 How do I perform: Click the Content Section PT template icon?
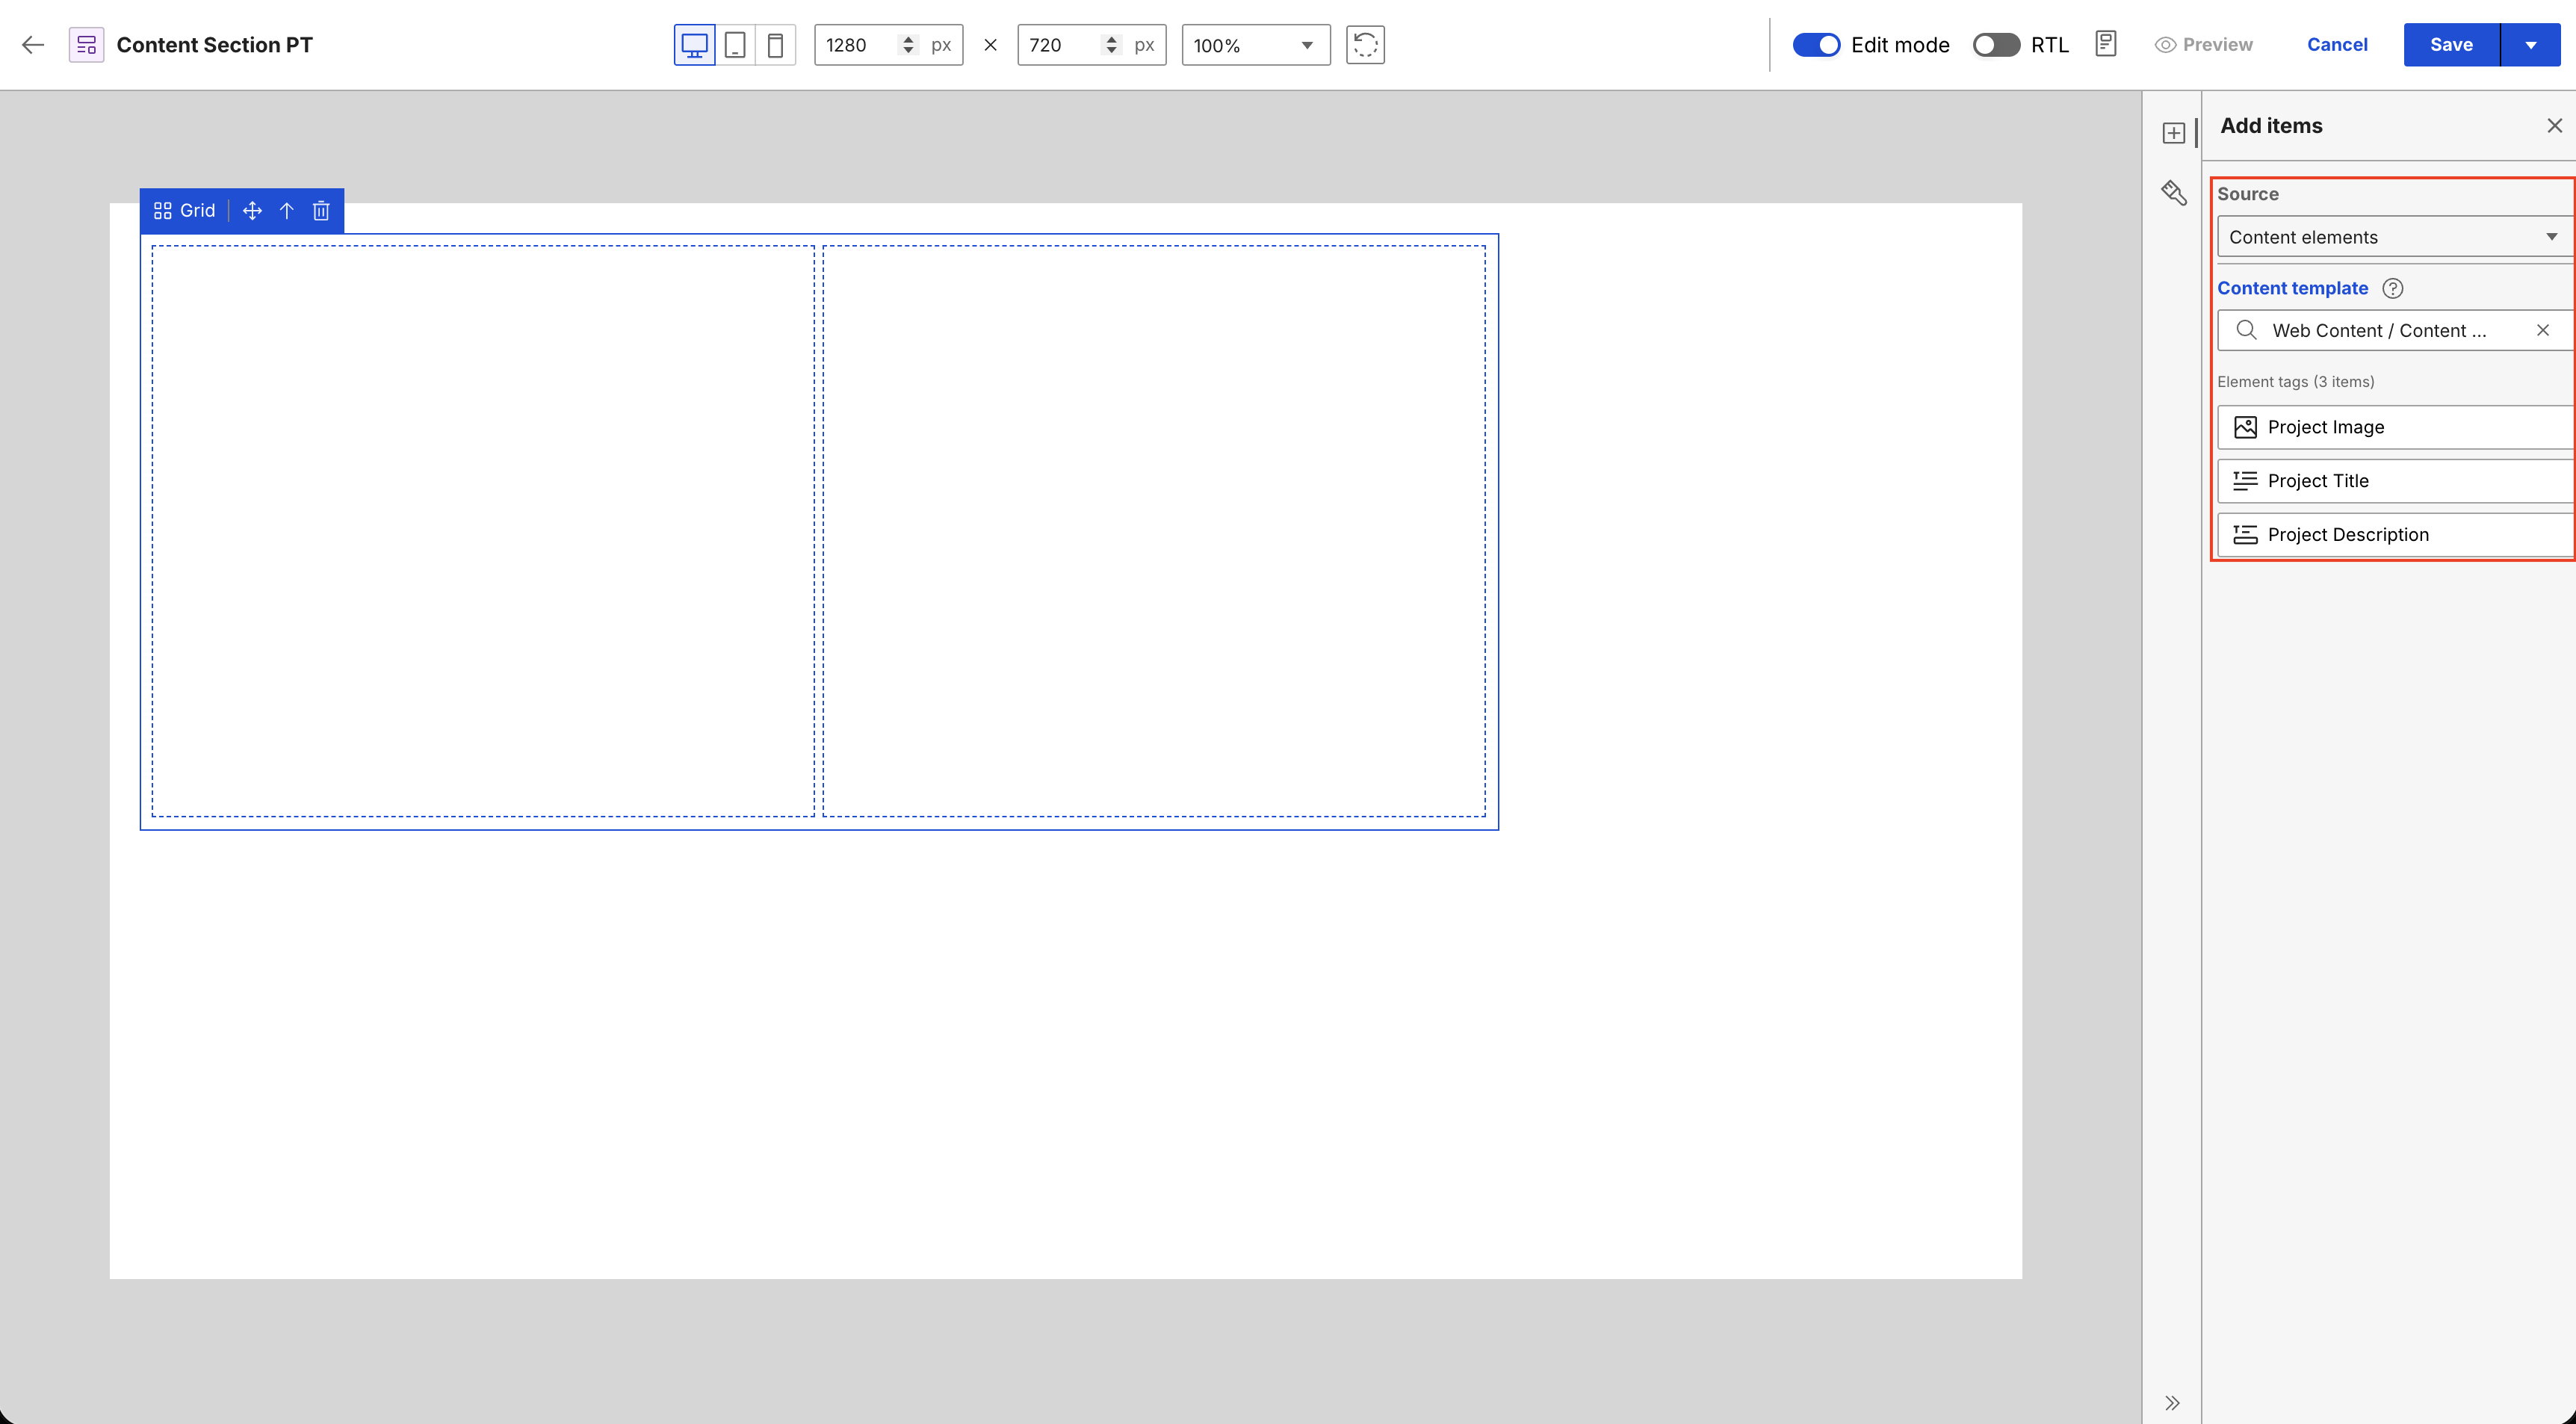(86, 45)
